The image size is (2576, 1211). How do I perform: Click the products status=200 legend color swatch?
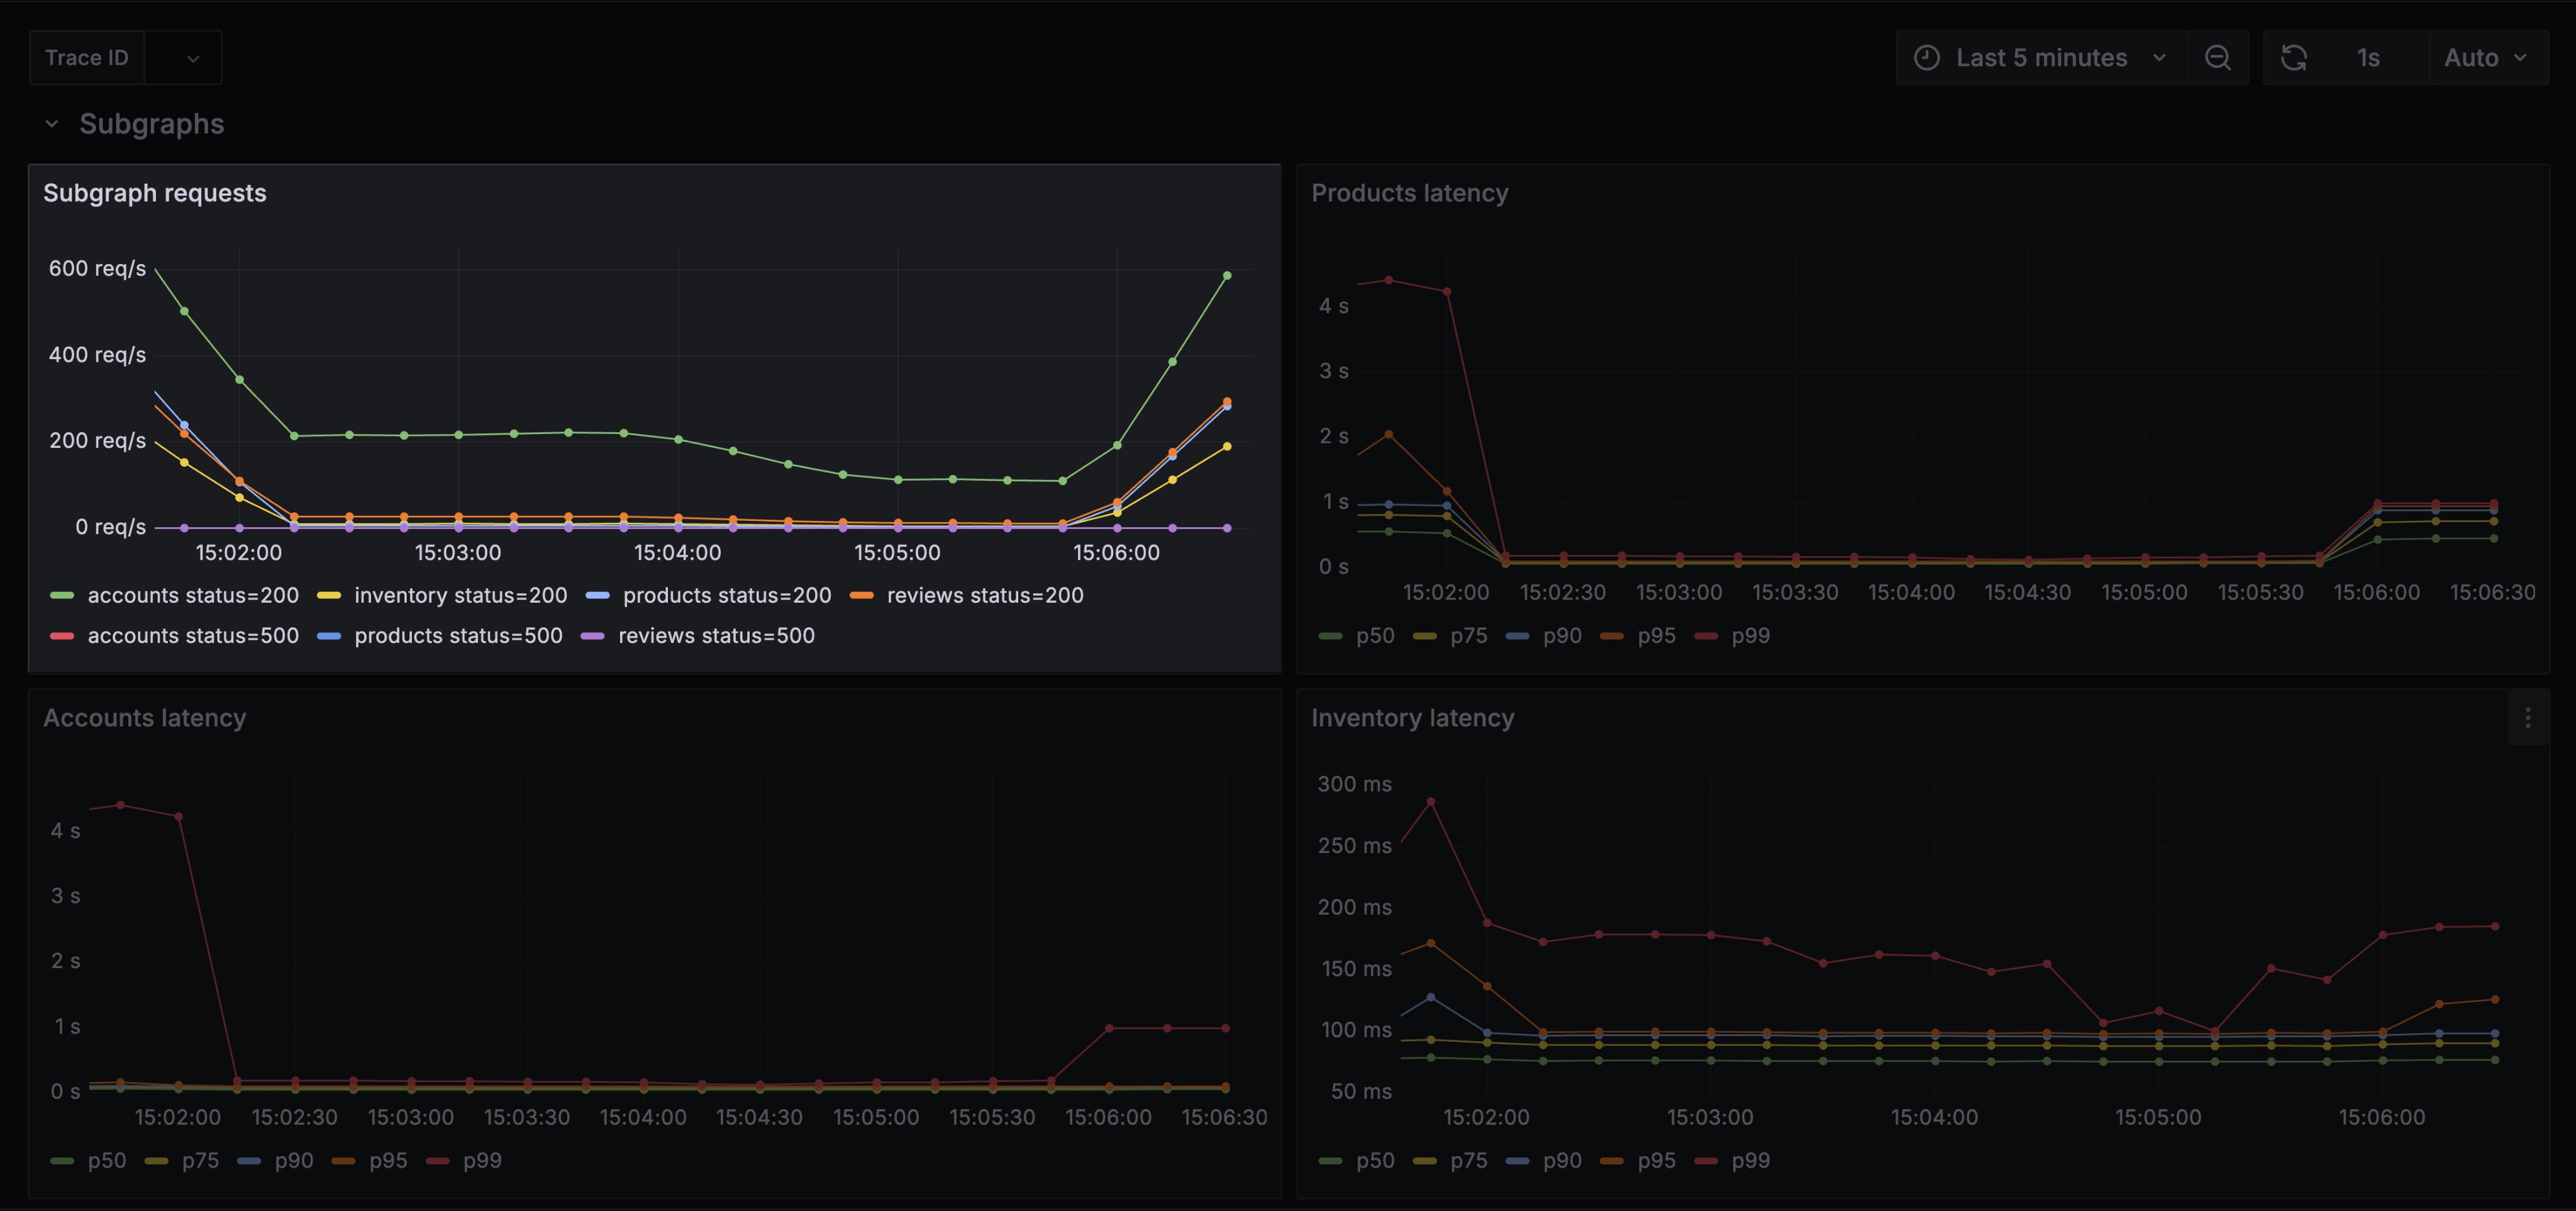pos(597,595)
